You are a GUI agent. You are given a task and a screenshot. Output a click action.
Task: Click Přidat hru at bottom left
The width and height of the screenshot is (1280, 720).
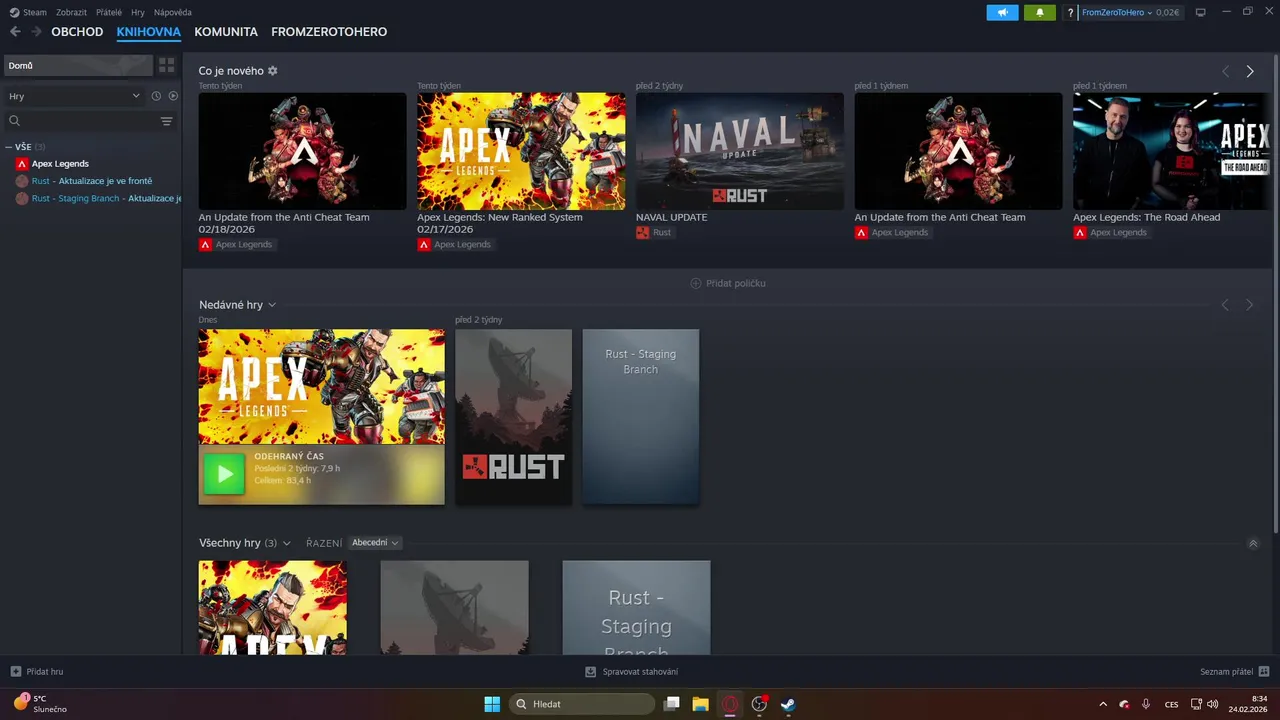click(x=45, y=672)
